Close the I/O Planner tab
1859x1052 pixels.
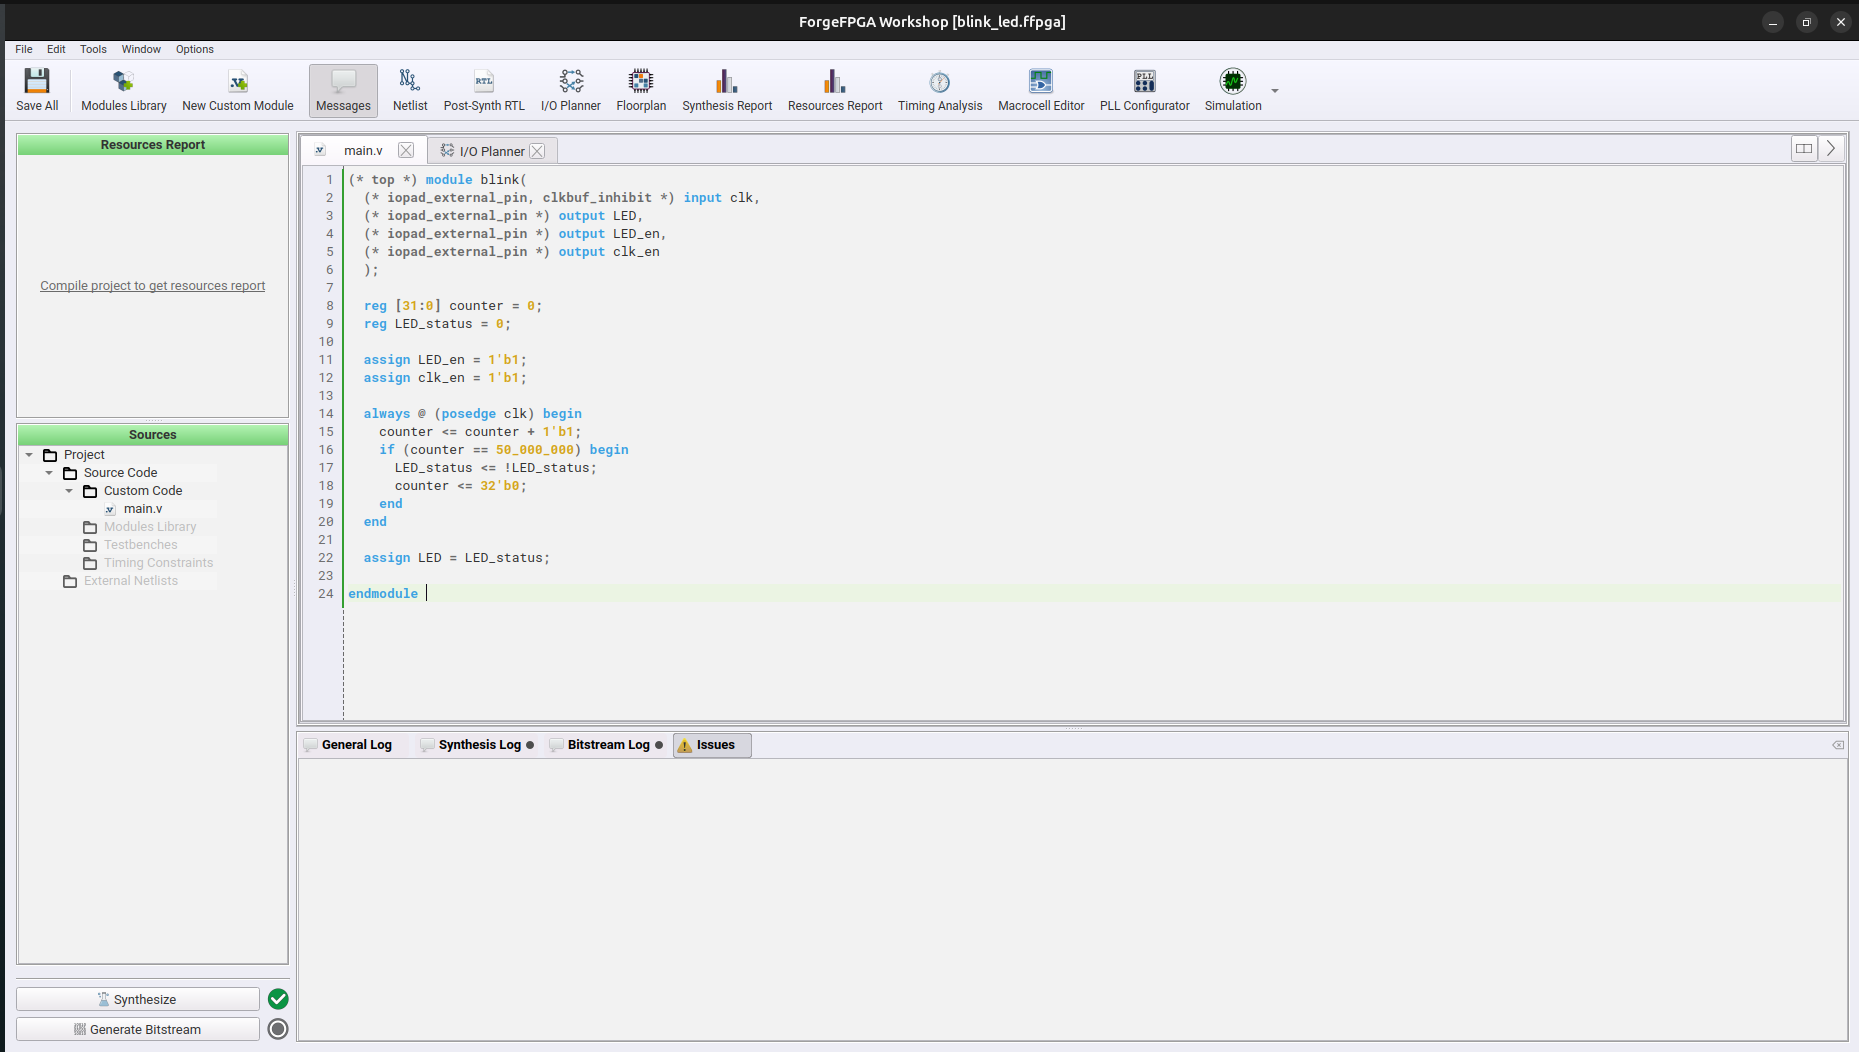coord(537,151)
